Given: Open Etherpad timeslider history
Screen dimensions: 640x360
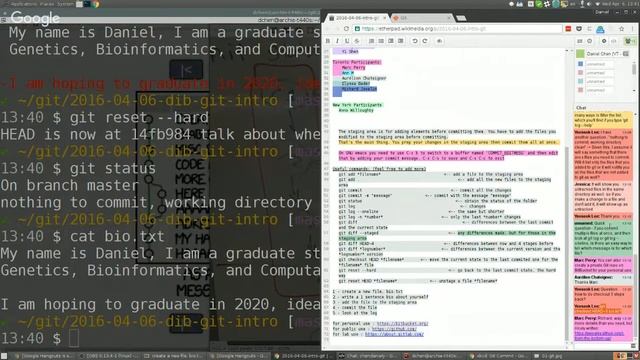Looking at the screenshot, I should tap(589, 41).
